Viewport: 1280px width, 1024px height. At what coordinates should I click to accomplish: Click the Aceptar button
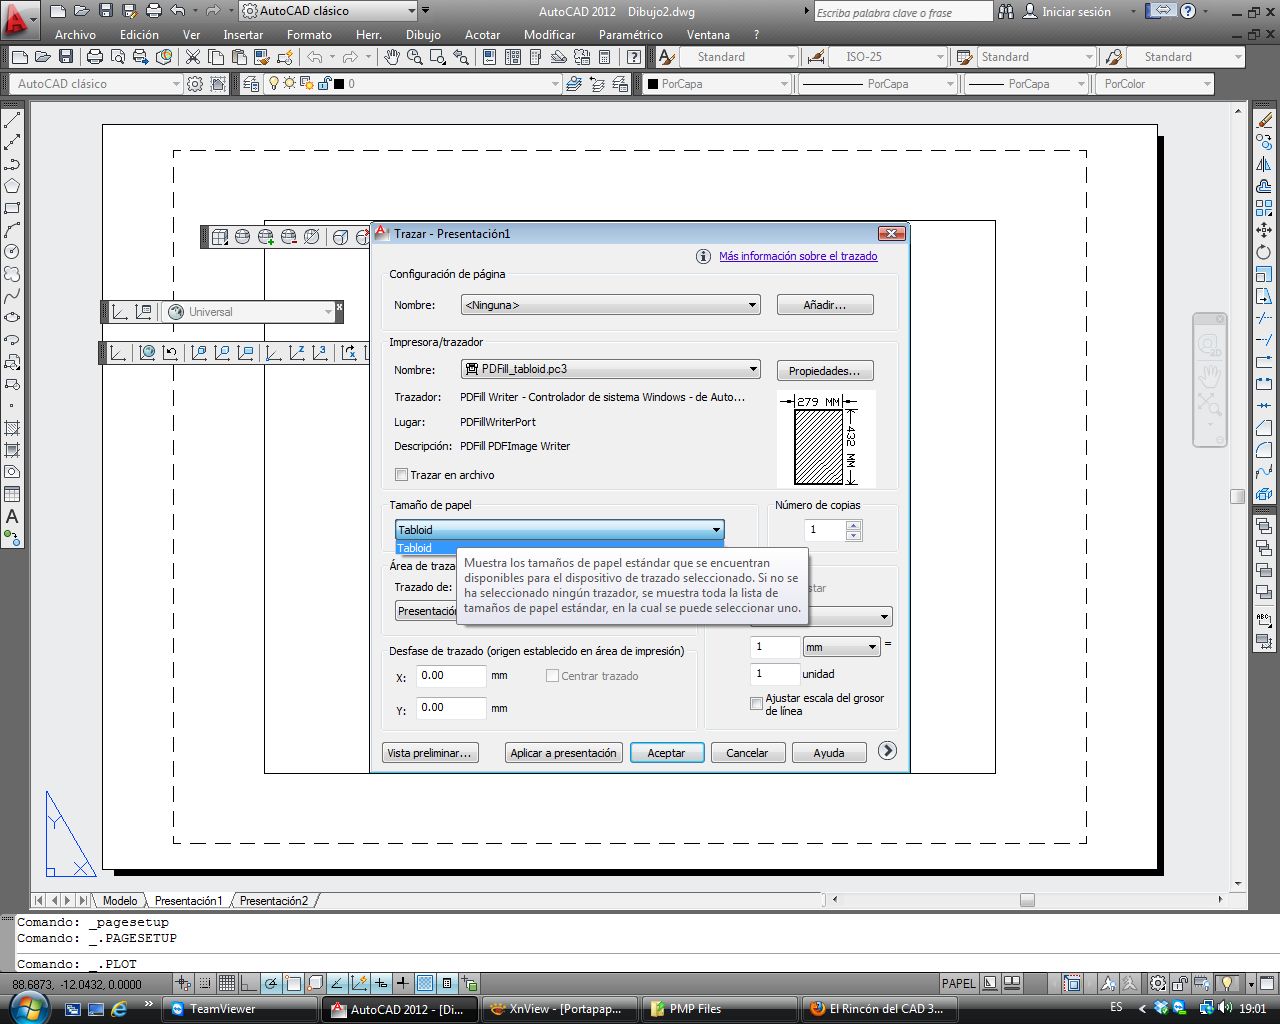[666, 753]
